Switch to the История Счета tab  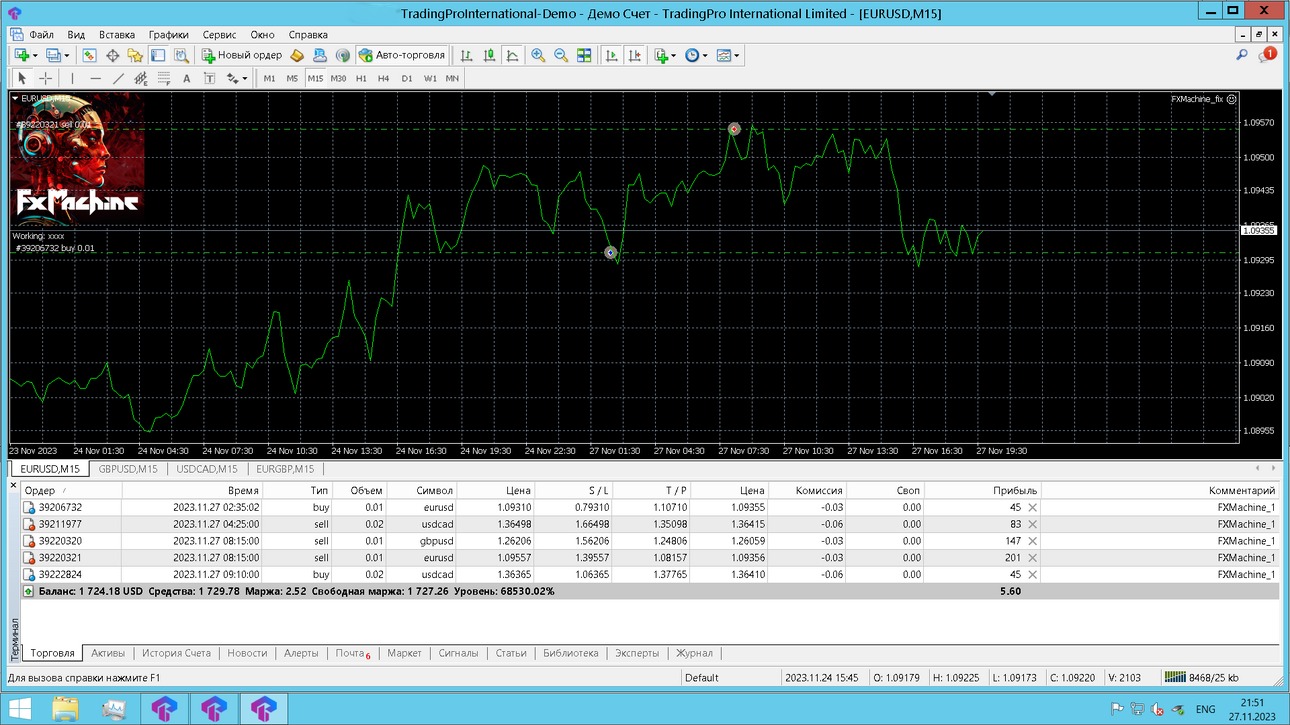click(176, 653)
